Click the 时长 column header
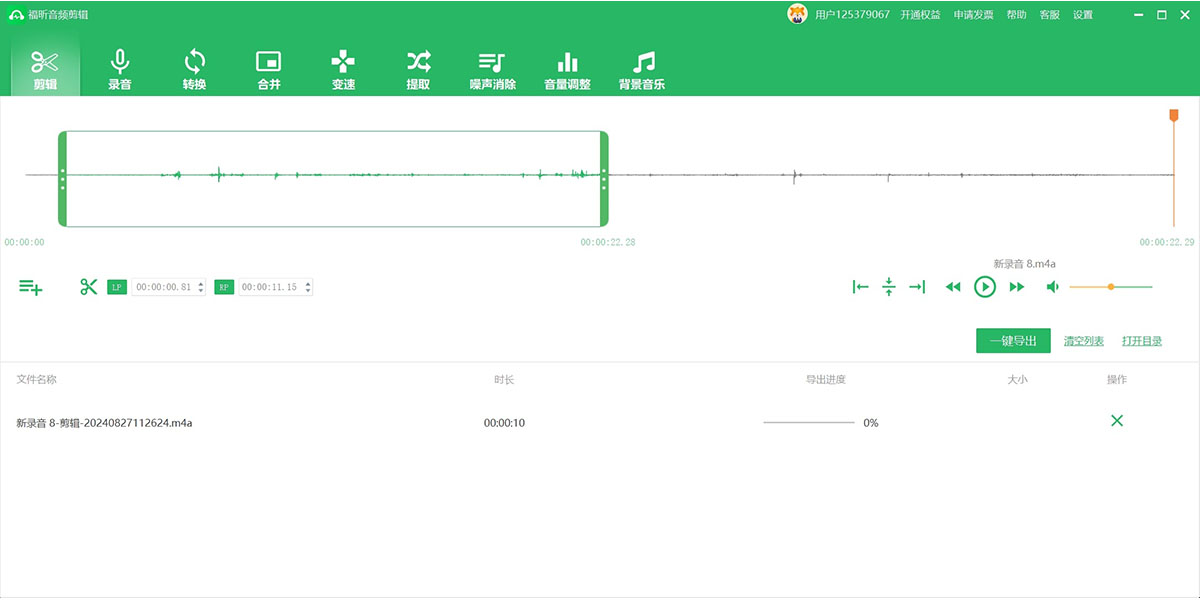1200x600 pixels. point(504,380)
